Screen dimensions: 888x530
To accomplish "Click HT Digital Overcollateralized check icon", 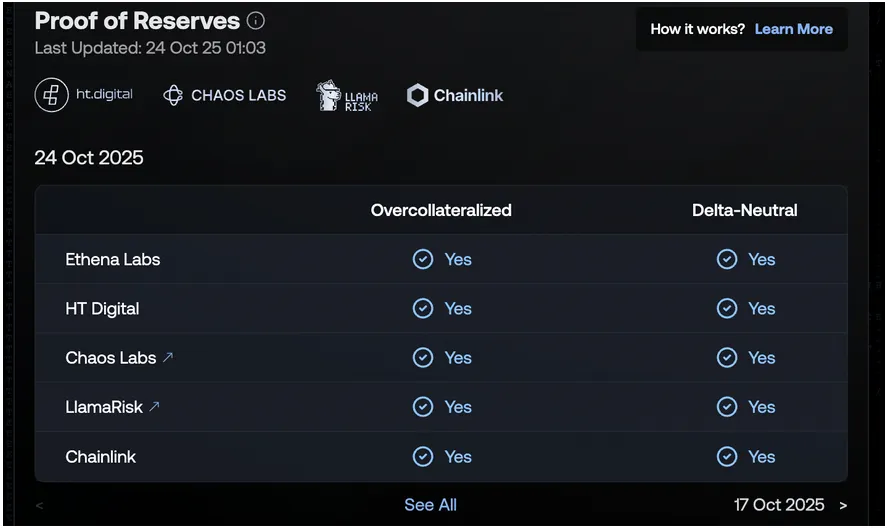I will coord(423,309).
